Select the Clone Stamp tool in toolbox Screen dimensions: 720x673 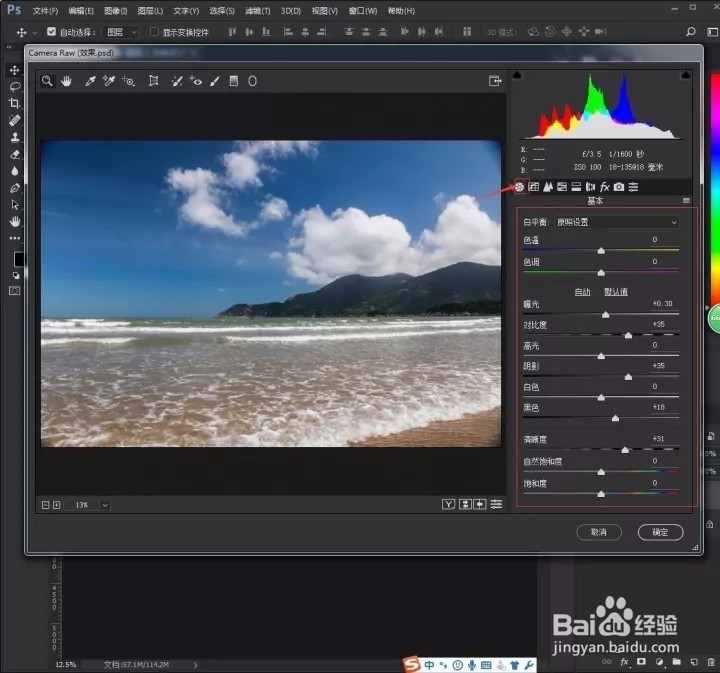pos(15,137)
